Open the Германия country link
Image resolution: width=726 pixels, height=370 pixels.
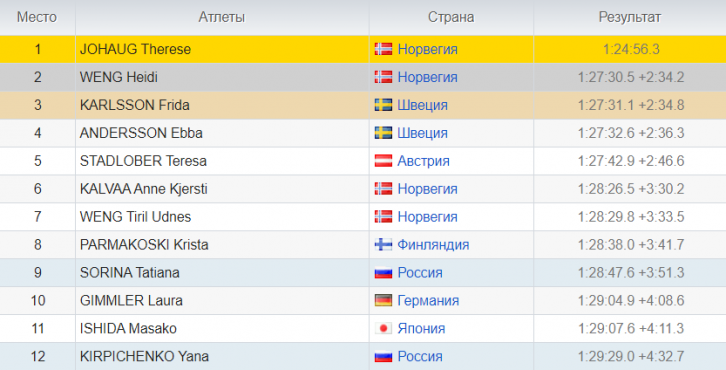pyautogui.click(x=428, y=301)
